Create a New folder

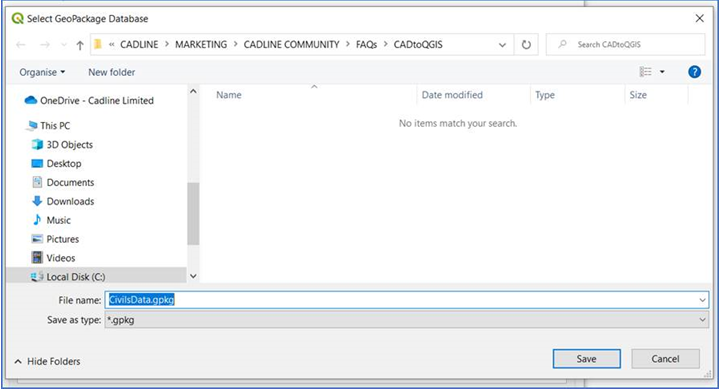click(112, 73)
